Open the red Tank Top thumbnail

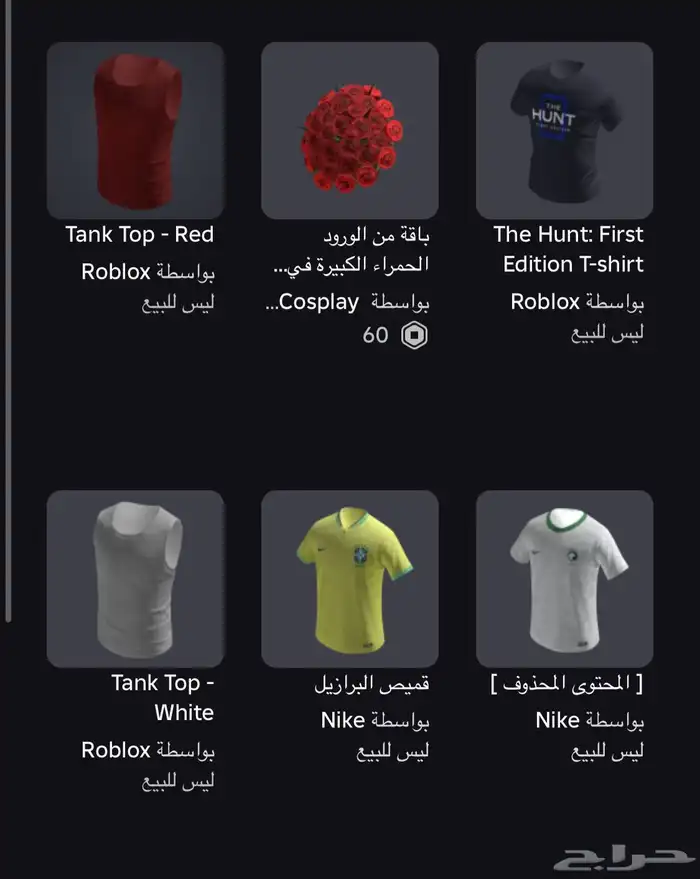pos(136,130)
